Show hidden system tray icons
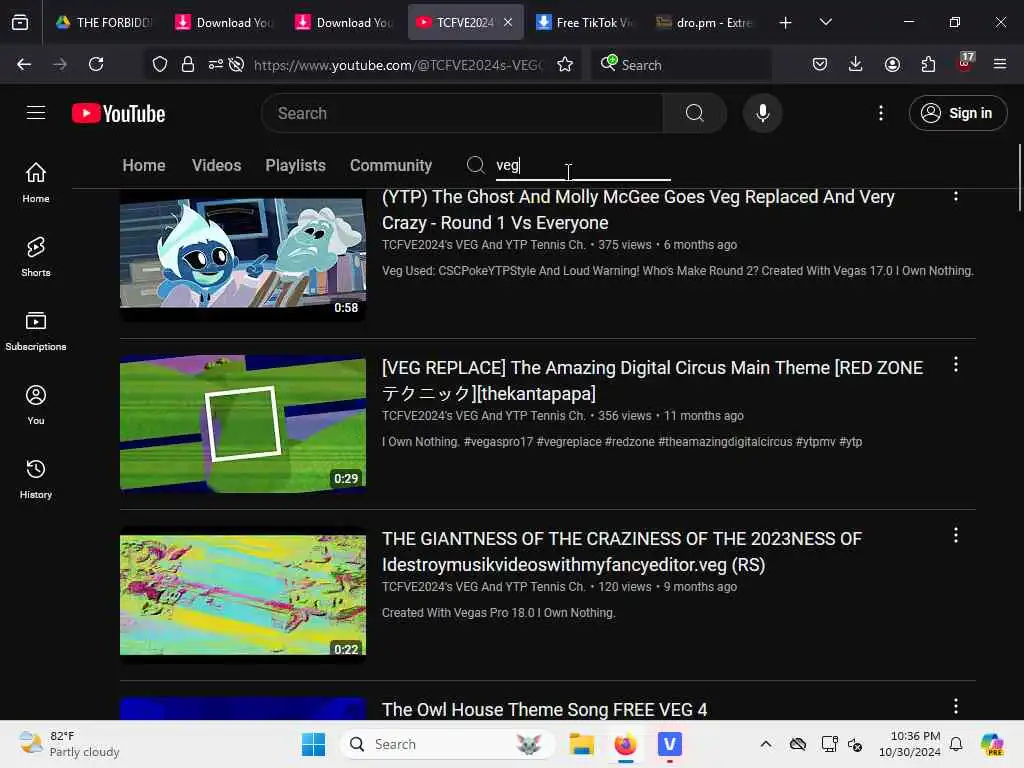The width and height of the screenshot is (1024, 768). point(765,744)
